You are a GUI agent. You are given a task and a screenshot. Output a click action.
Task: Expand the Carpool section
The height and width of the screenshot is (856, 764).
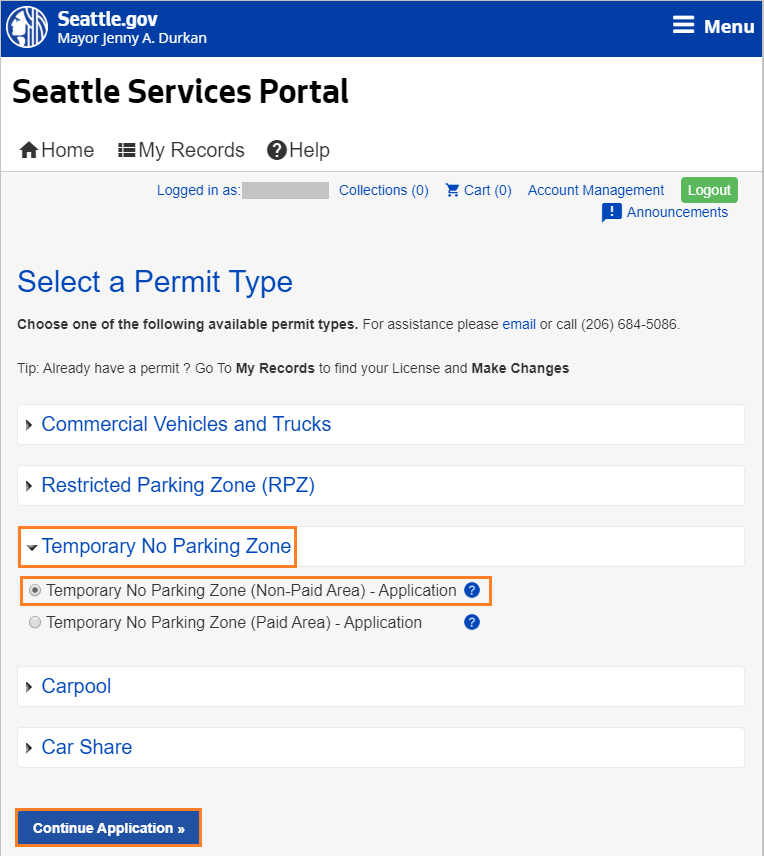76,686
